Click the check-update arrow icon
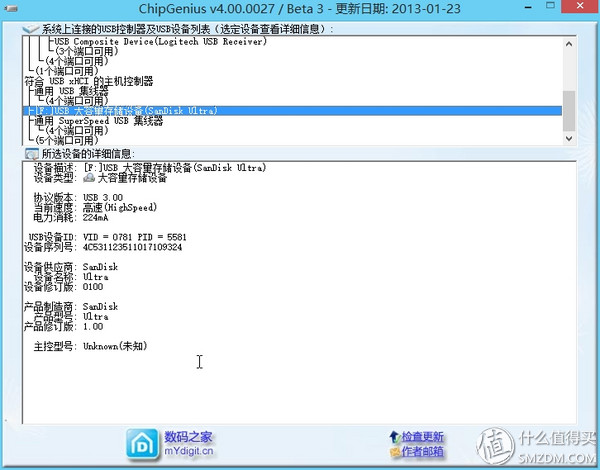The height and width of the screenshot is (470, 600). [395, 437]
